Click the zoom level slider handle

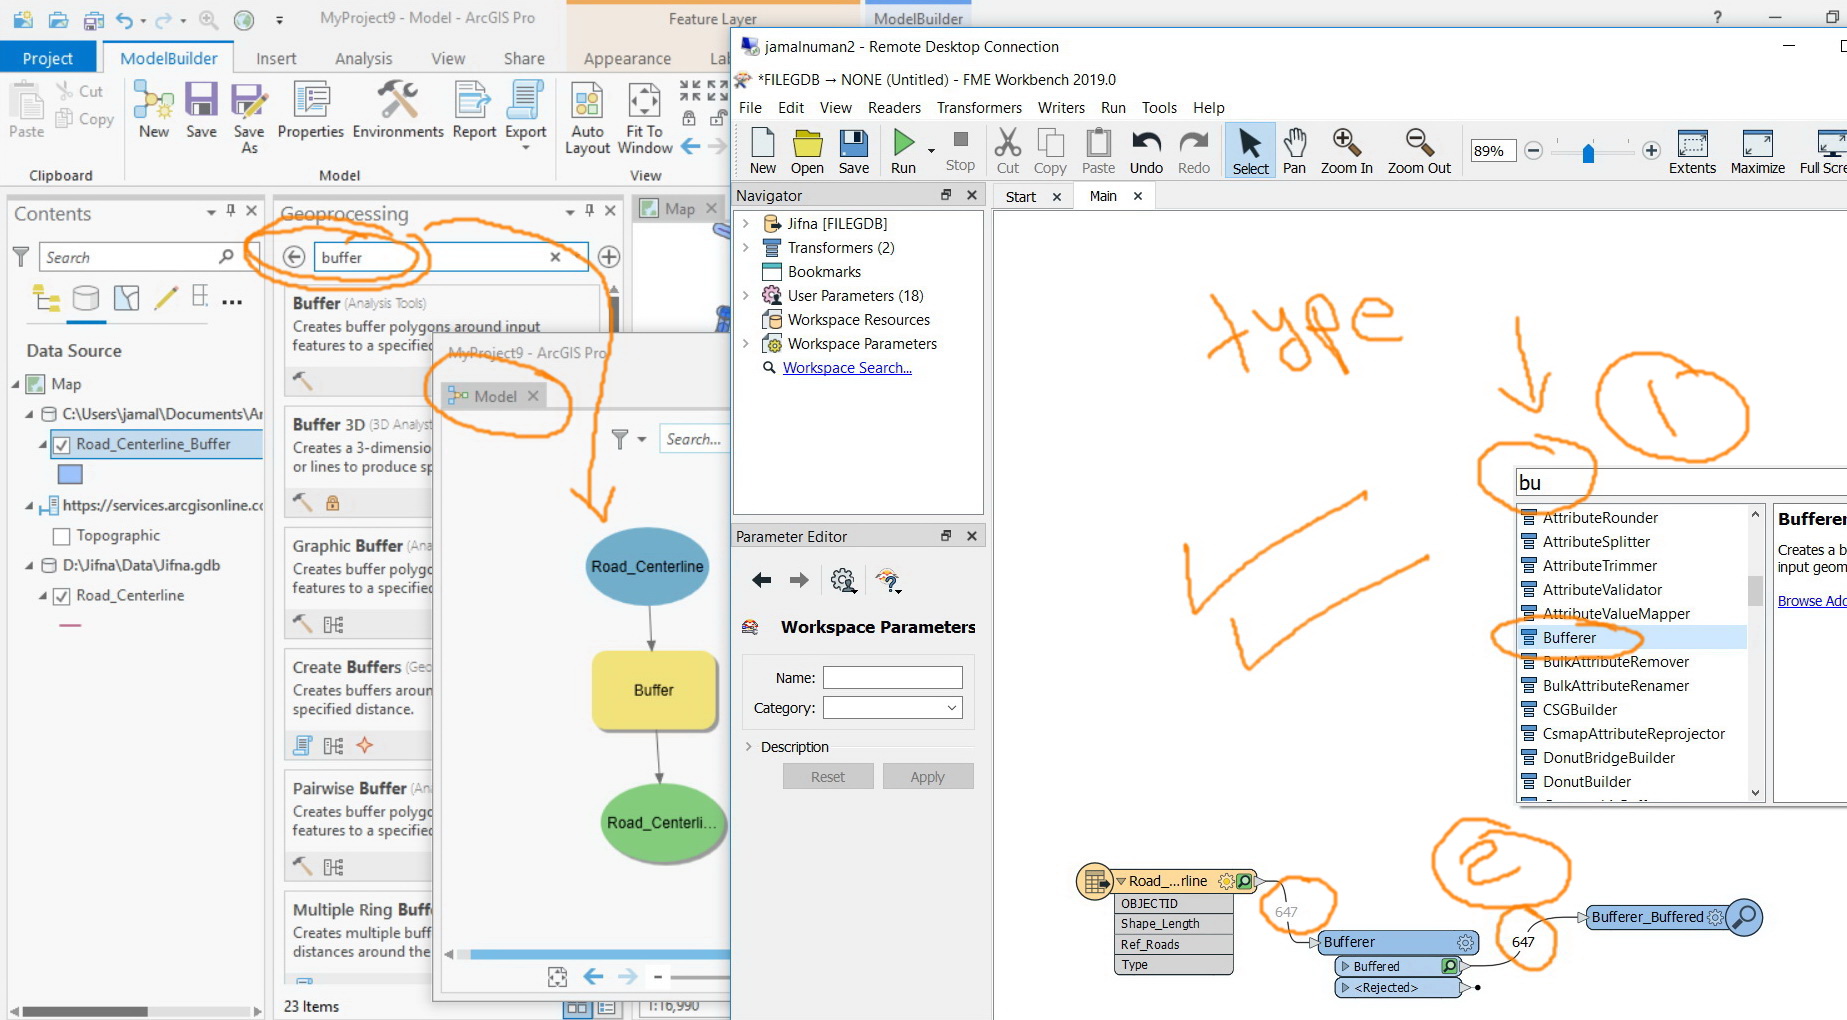(1588, 152)
